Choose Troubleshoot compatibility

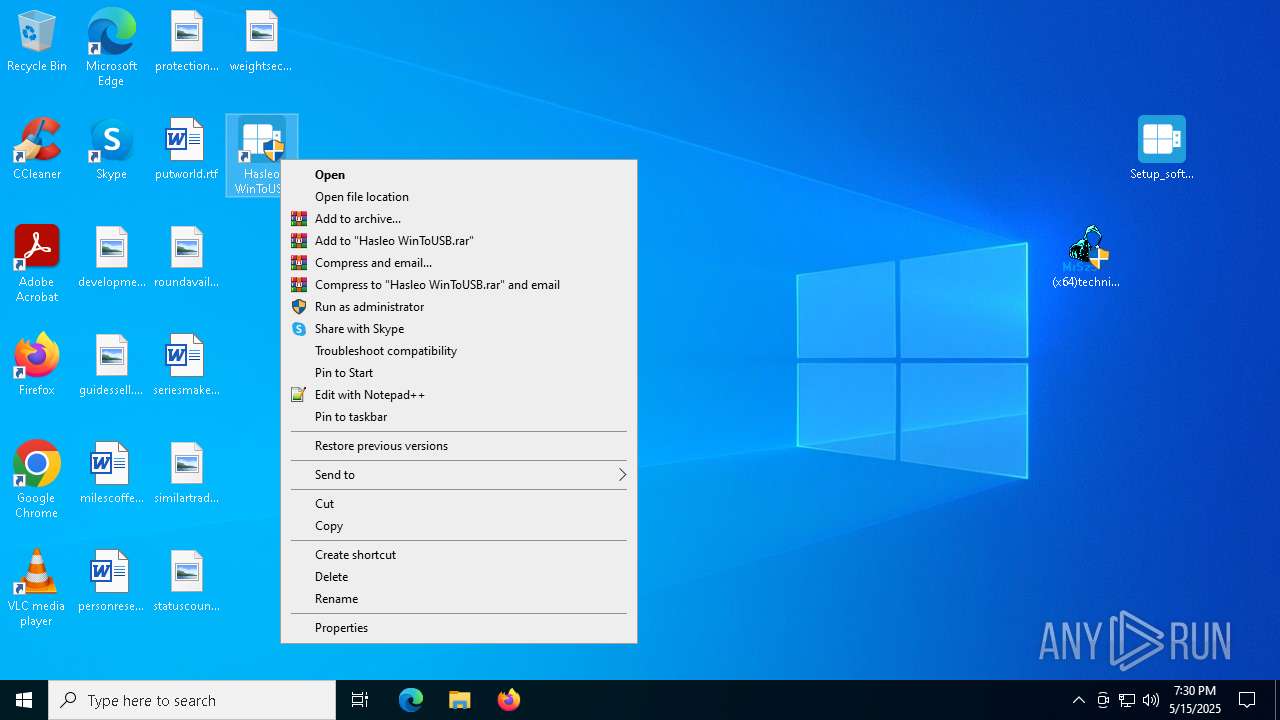tap(459, 351)
